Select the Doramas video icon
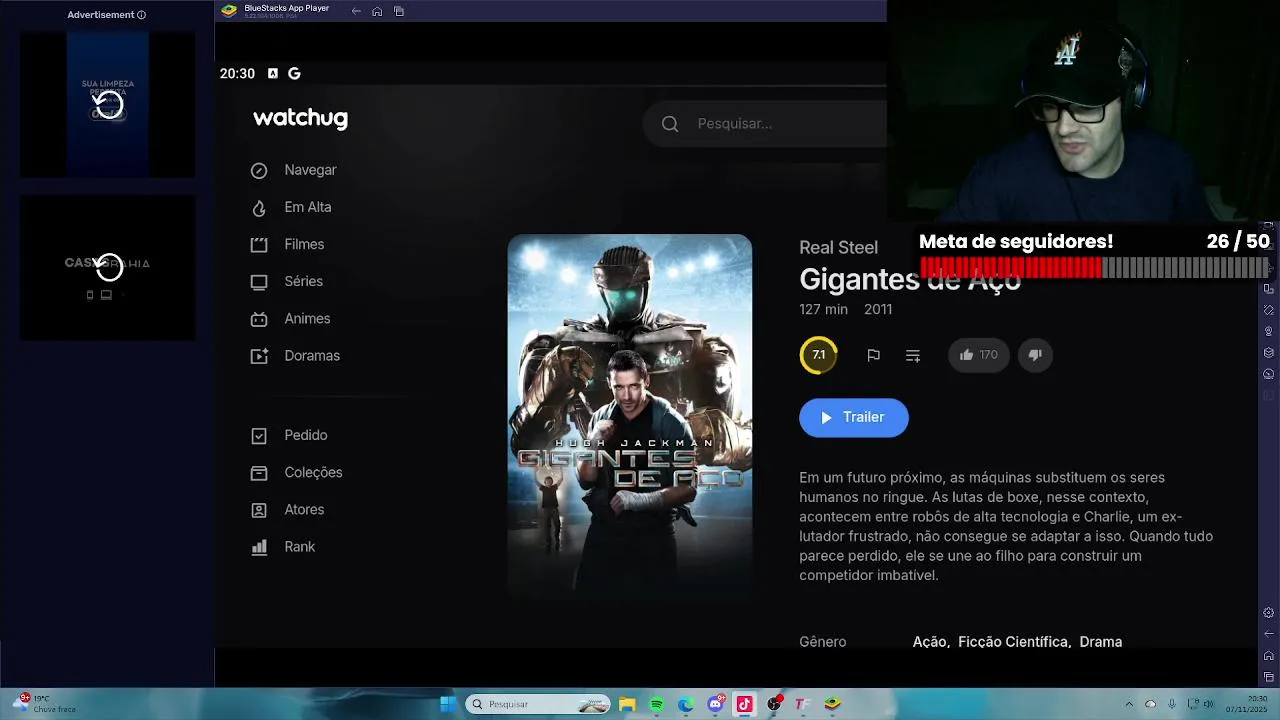Viewport: 1280px width, 720px height. [259, 356]
